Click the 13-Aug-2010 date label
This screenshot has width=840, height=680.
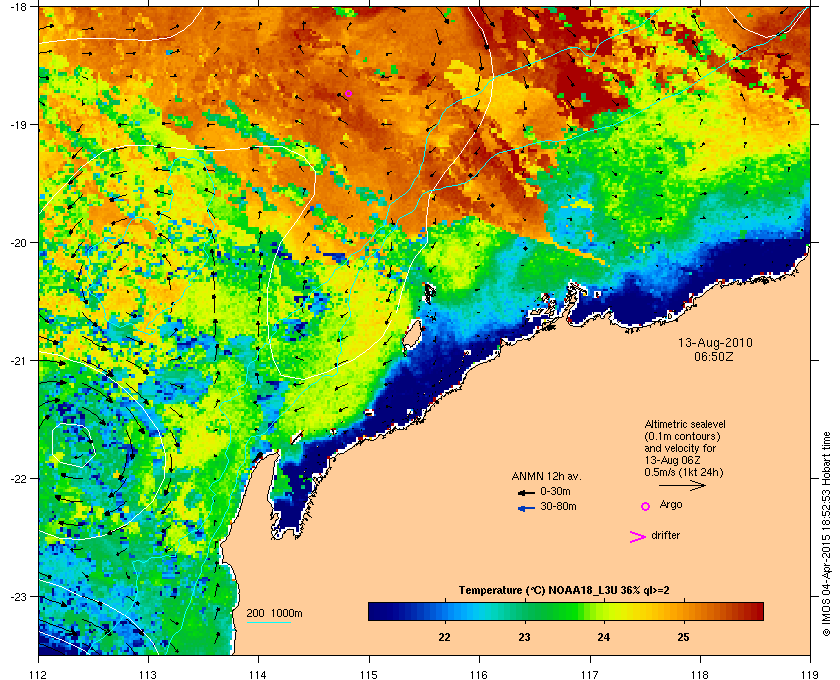pyautogui.click(x=715, y=343)
